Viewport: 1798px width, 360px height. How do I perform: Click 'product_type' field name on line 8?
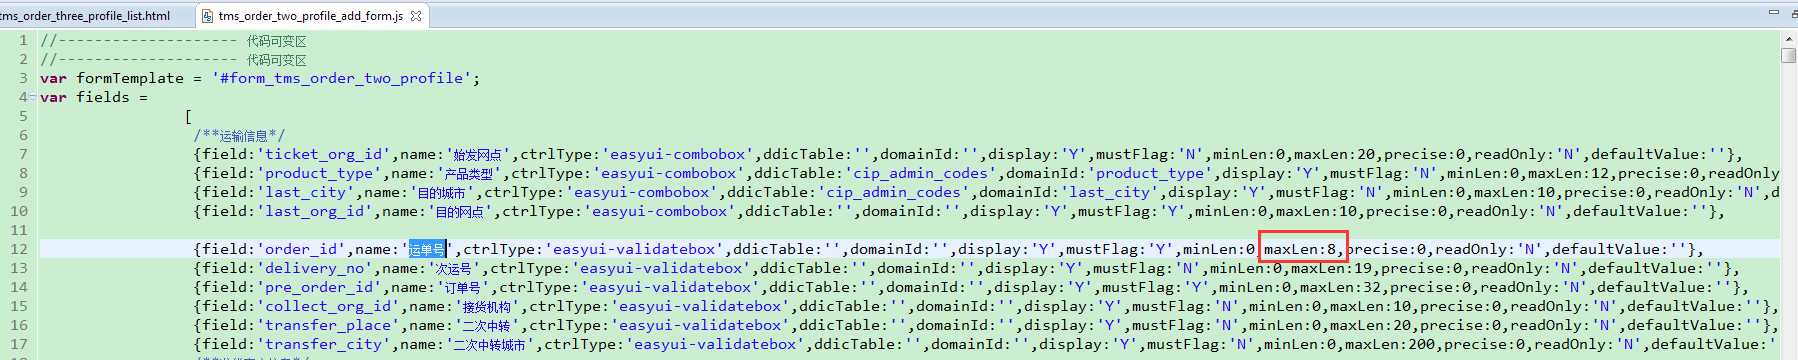tap(318, 173)
